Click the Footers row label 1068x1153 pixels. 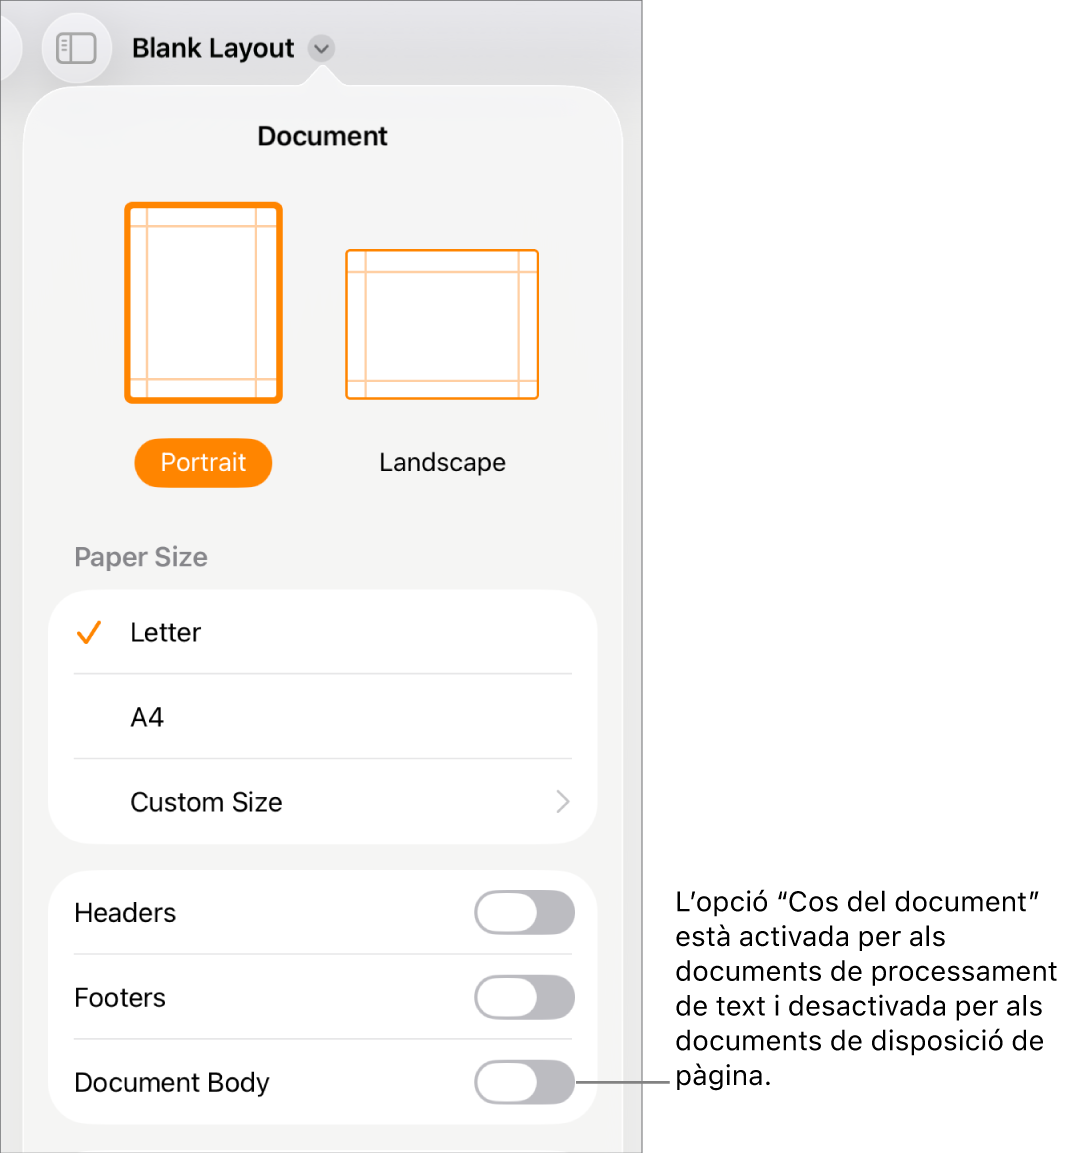pos(120,998)
